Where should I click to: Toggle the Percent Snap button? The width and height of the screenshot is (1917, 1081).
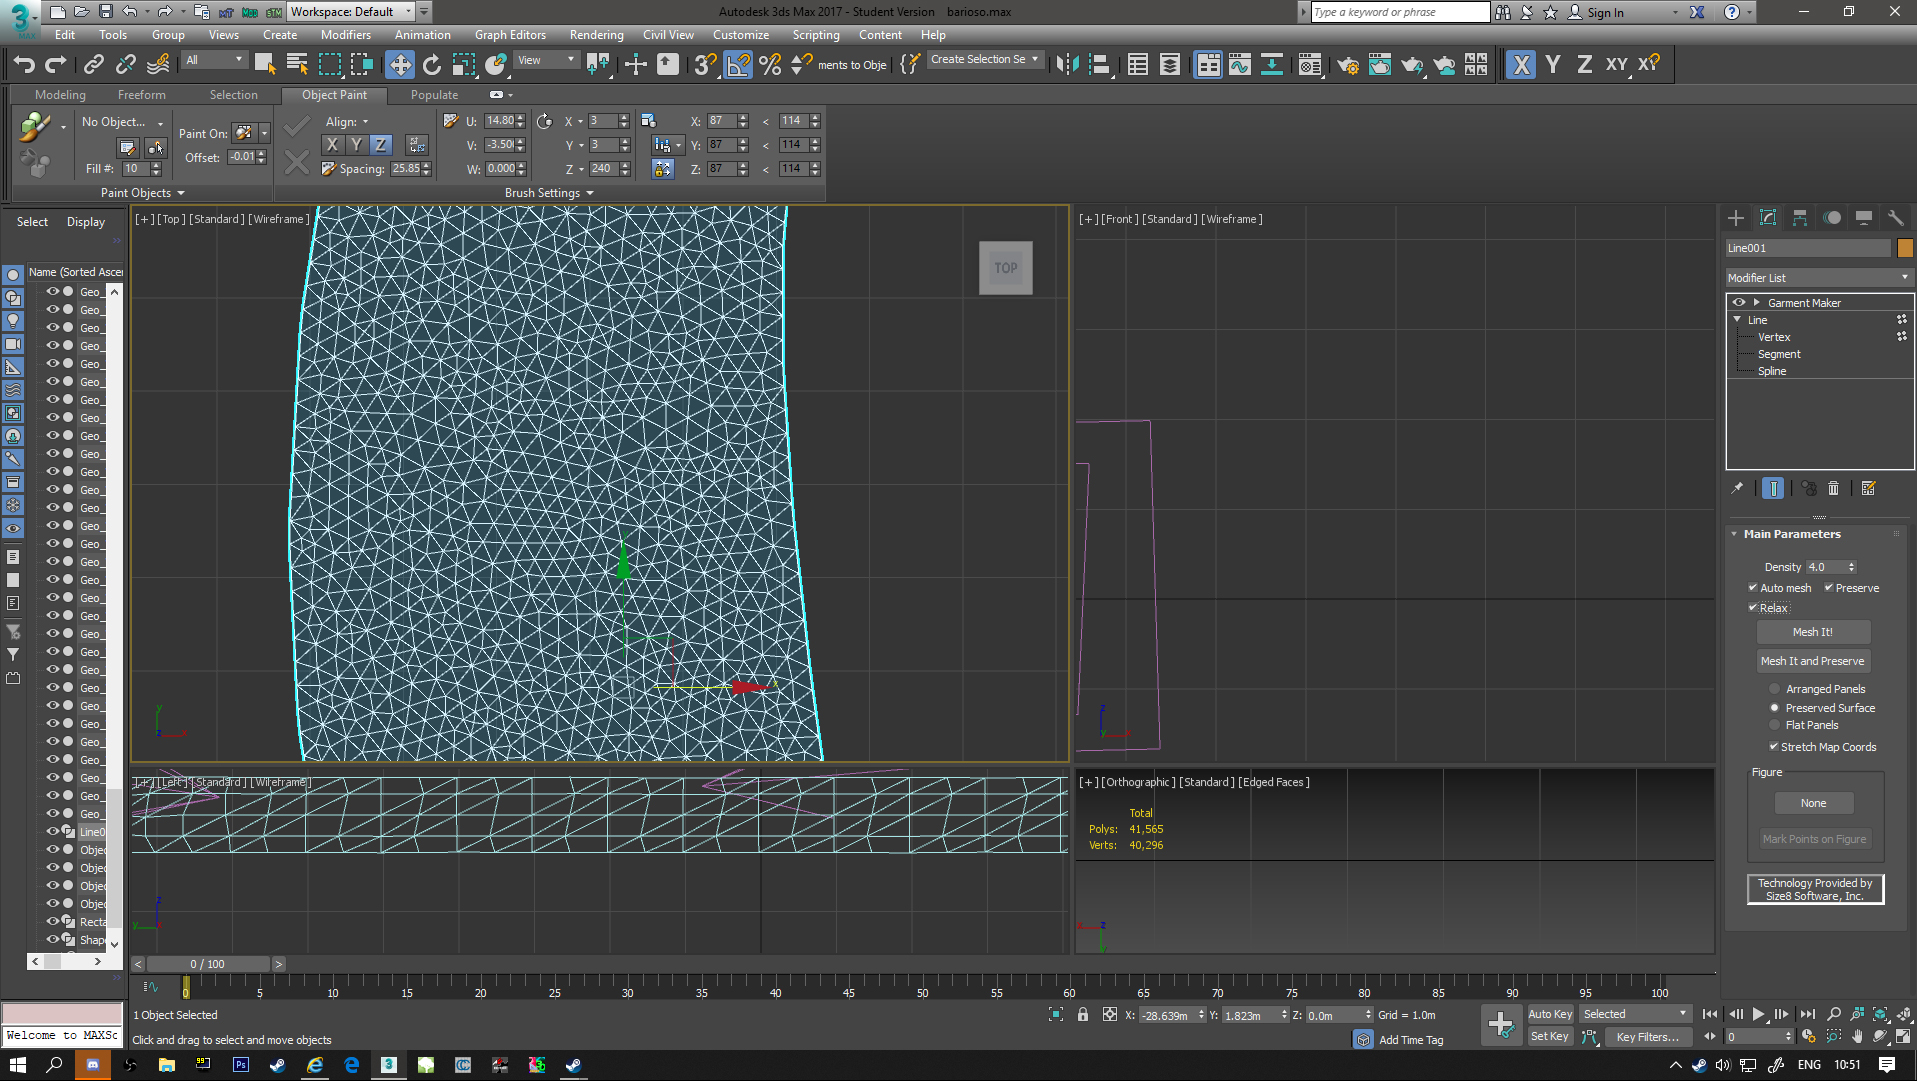[x=770, y=65]
